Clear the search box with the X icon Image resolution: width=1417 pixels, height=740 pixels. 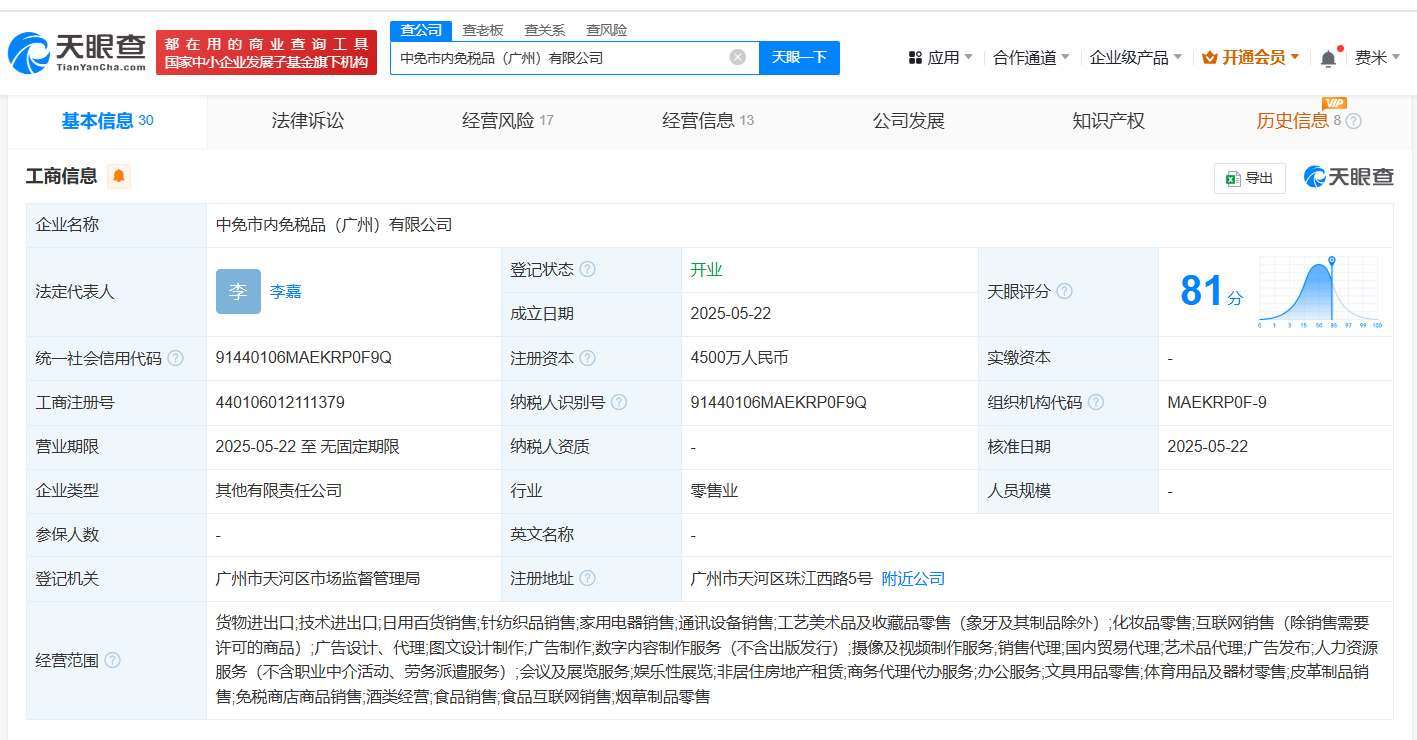[738, 57]
